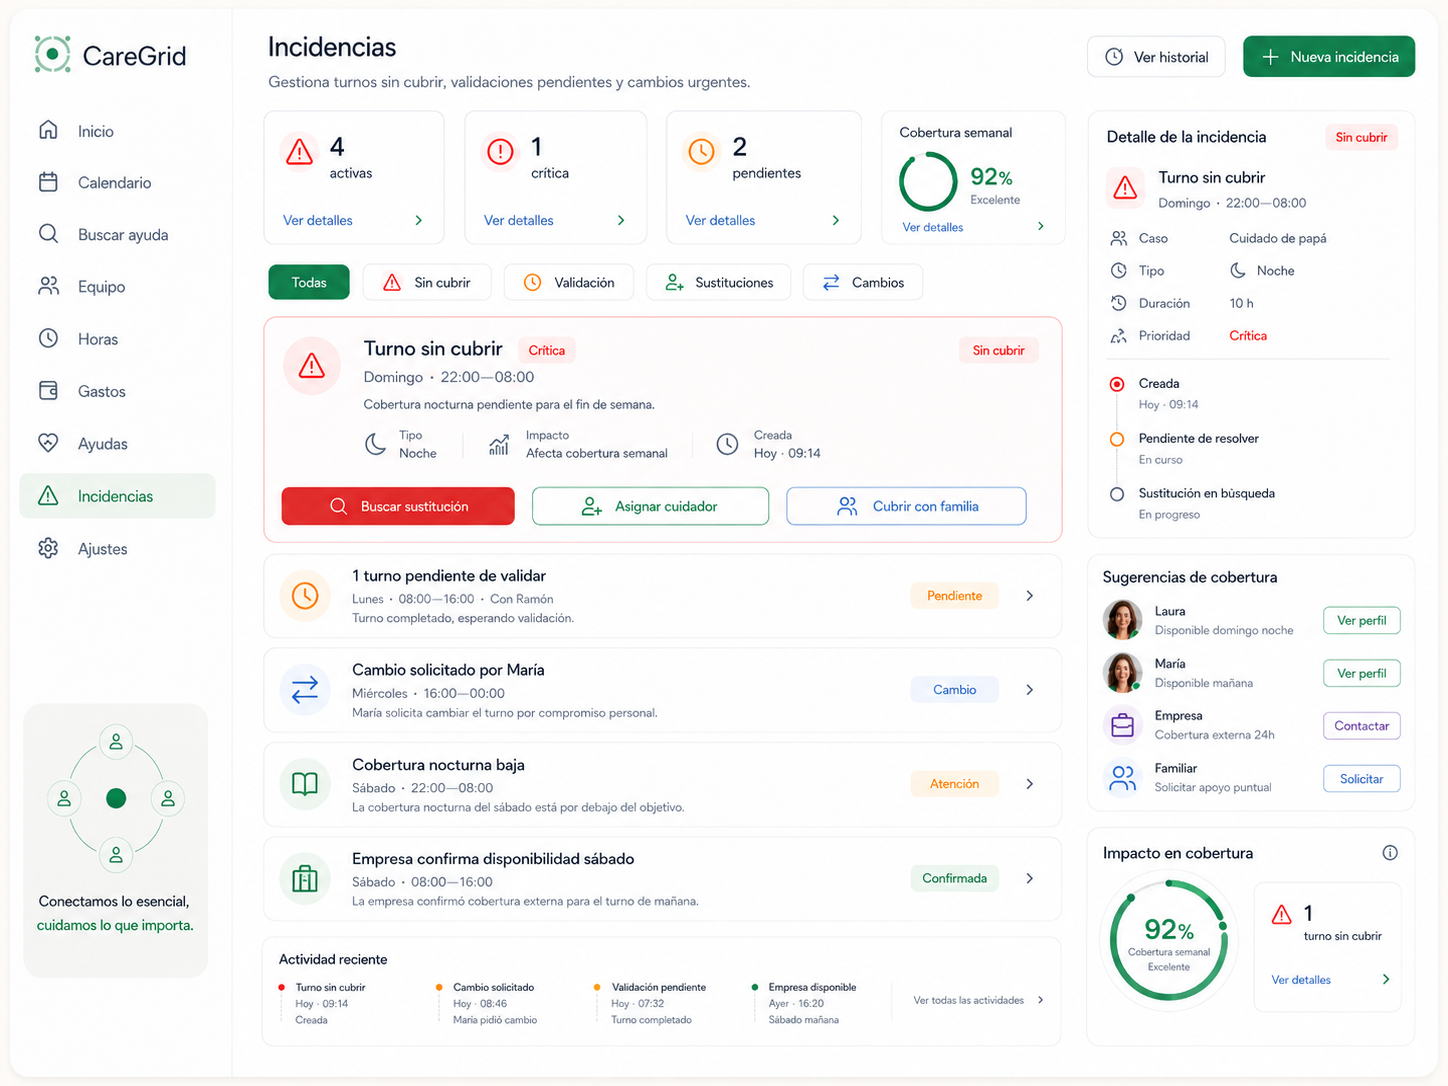Click María's profile photo
Viewport: 1448px width, 1086px height.
click(1123, 673)
